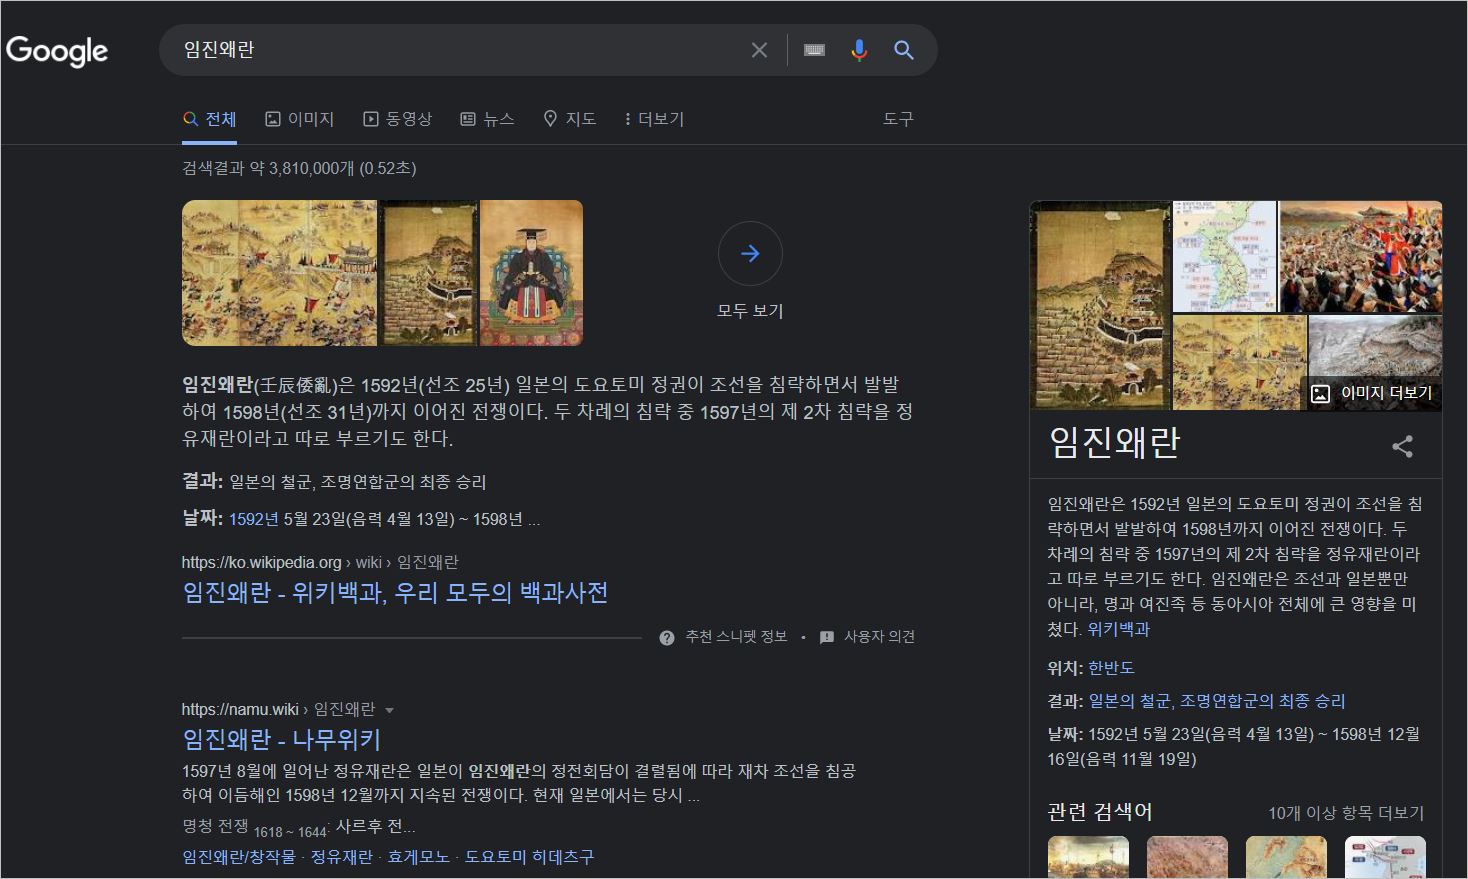Open the seated king portrait thumbnail
The height and width of the screenshot is (879, 1468).
coord(531,273)
